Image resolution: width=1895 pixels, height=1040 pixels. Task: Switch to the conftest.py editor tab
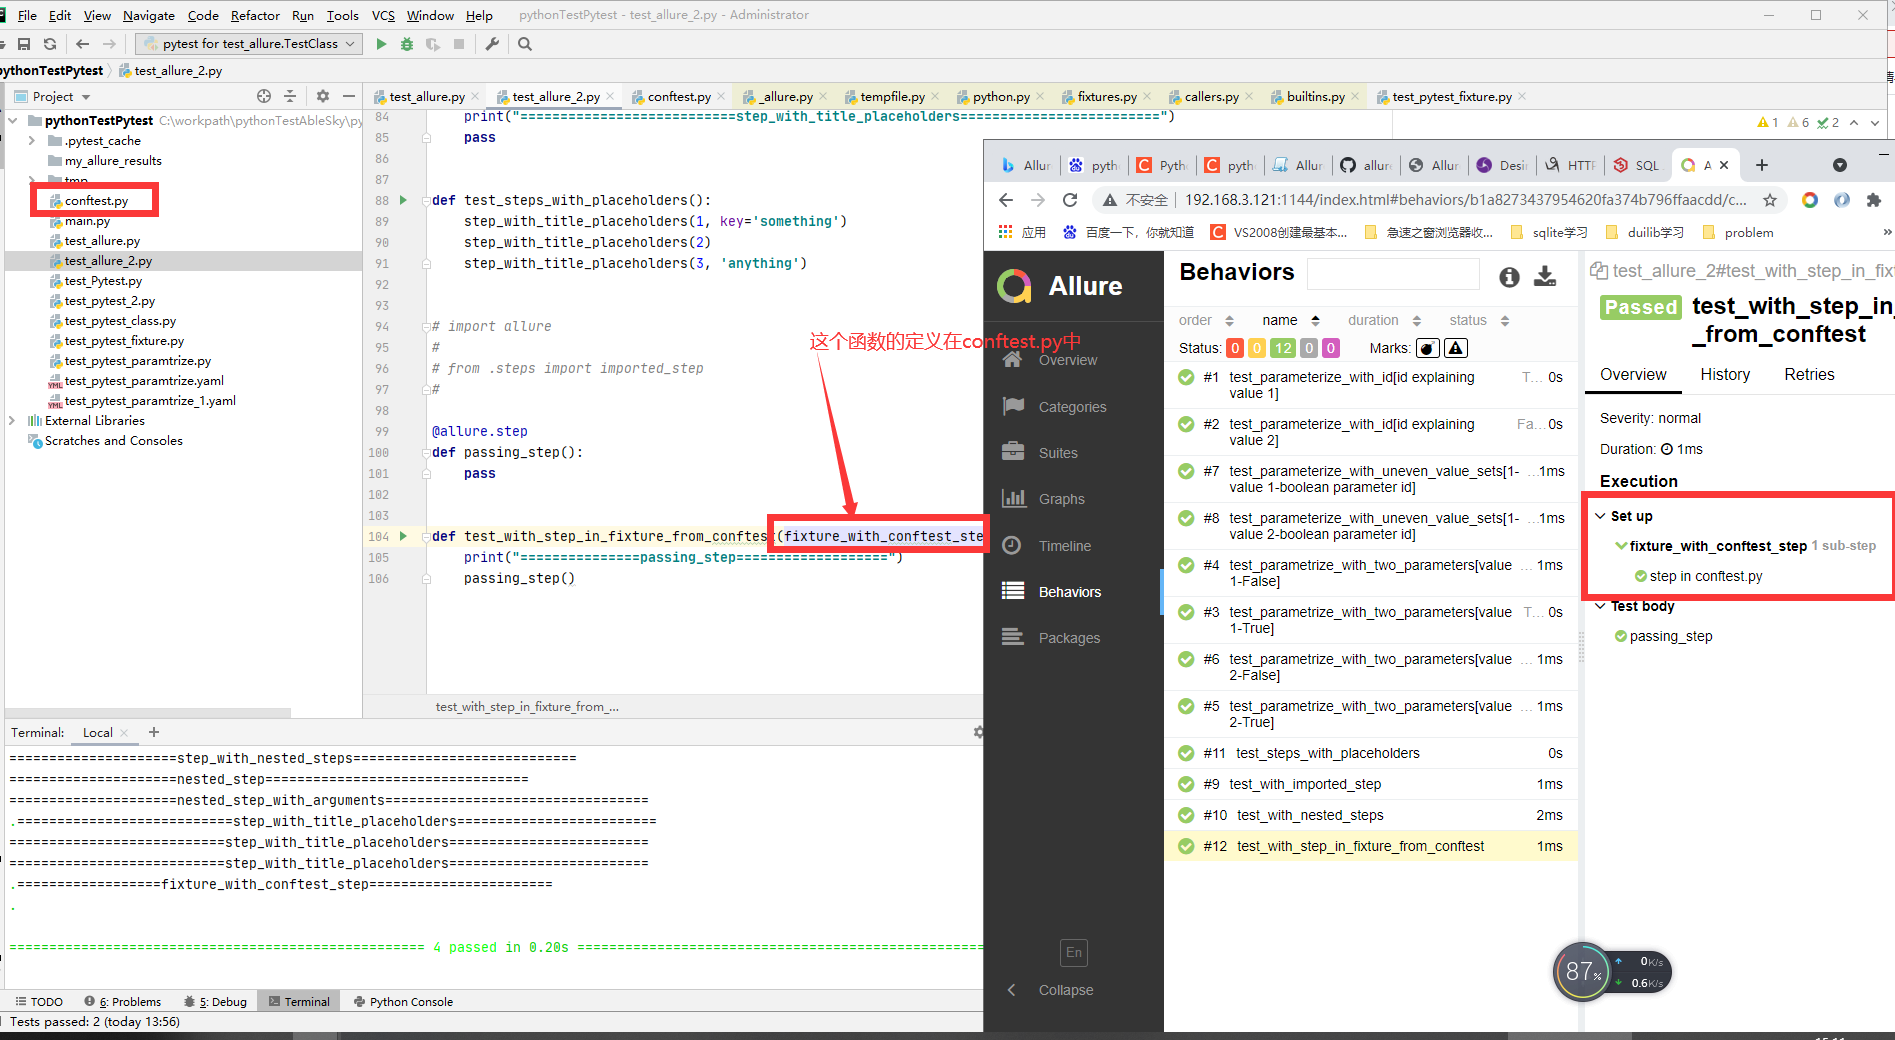pyautogui.click(x=678, y=96)
